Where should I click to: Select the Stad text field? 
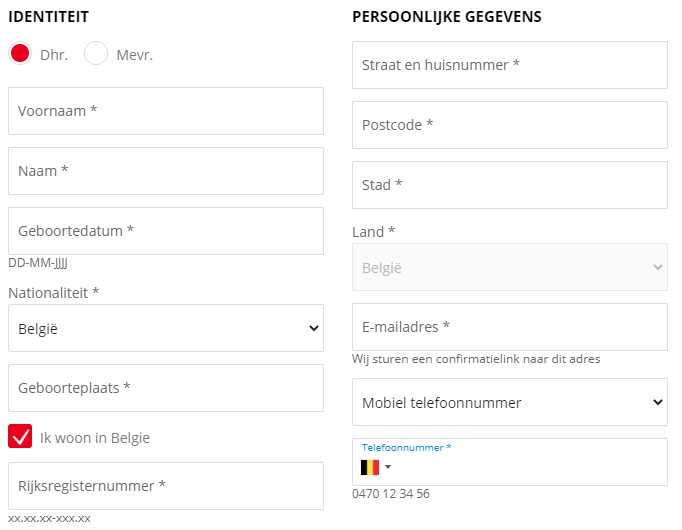coord(510,185)
